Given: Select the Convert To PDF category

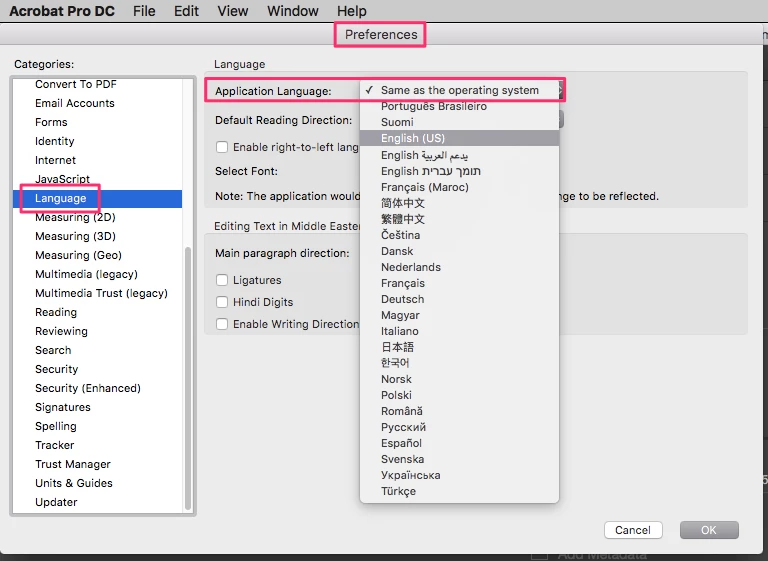Looking at the screenshot, I should 97,84.
